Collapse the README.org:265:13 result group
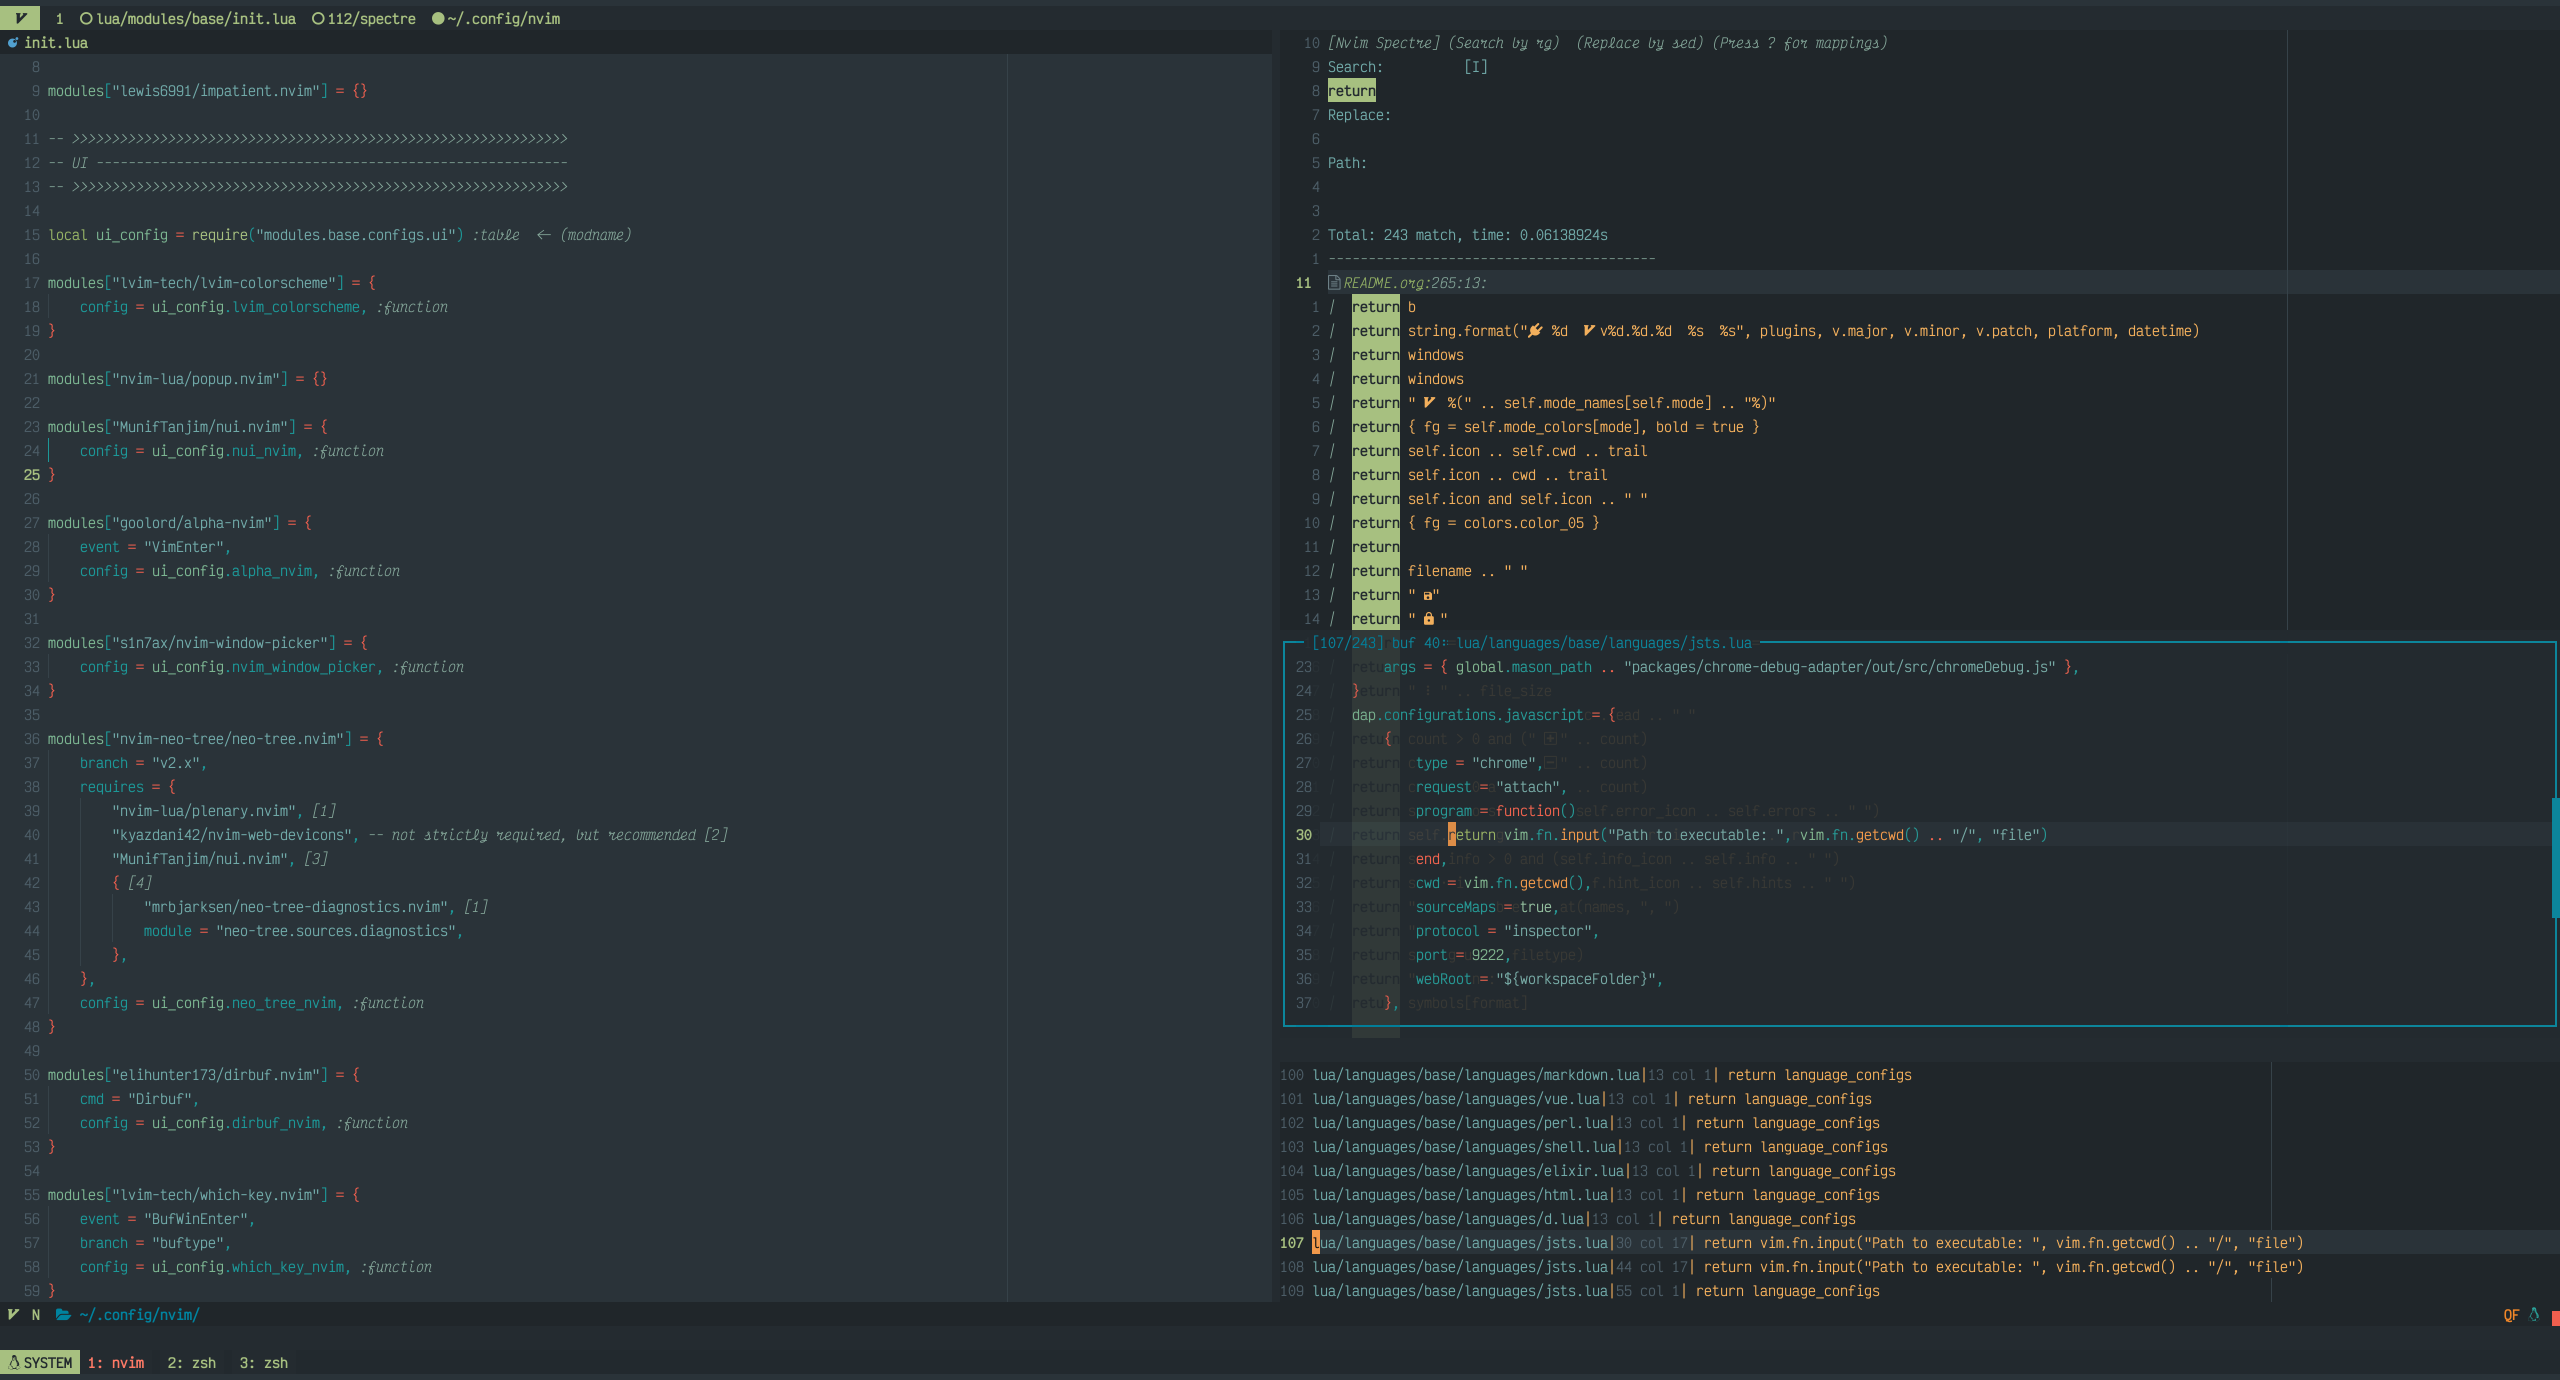Image resolution: width=2560 pixels, height=1380 pixels. 1414,283
